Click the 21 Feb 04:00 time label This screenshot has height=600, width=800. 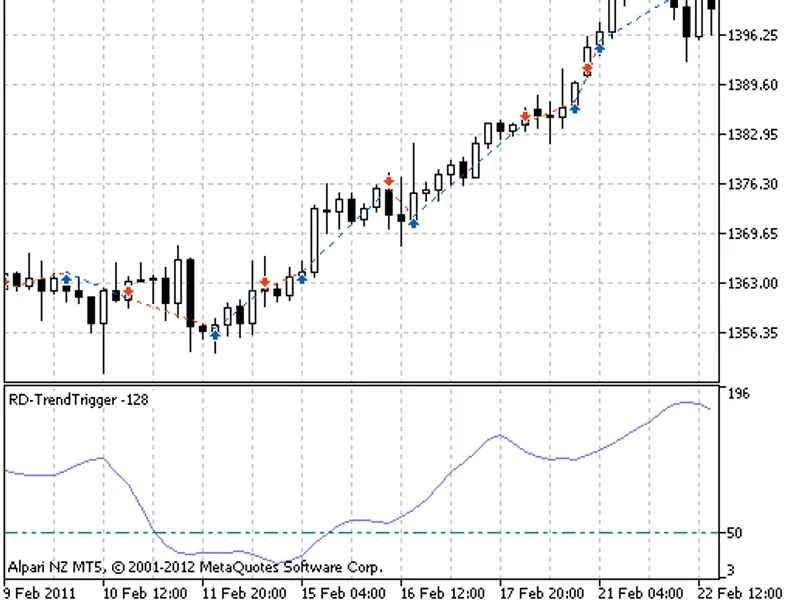(641, 593)
